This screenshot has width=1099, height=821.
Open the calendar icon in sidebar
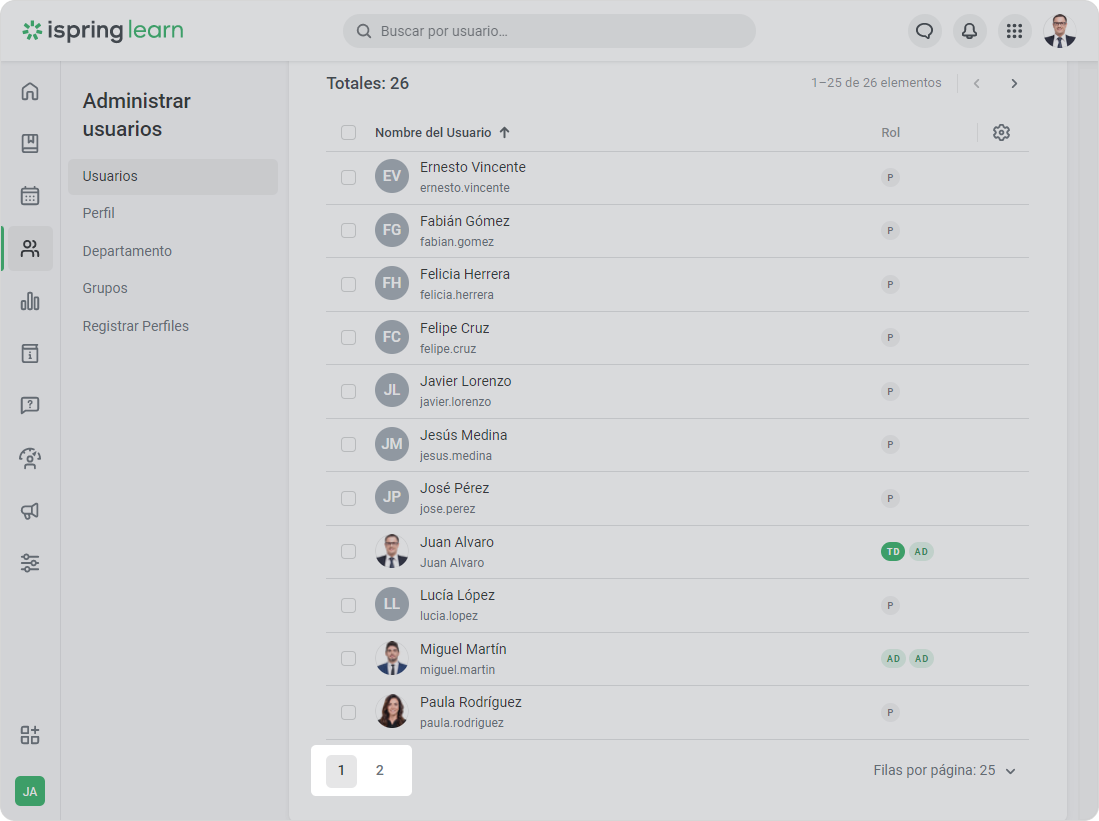tap(30, 196)
